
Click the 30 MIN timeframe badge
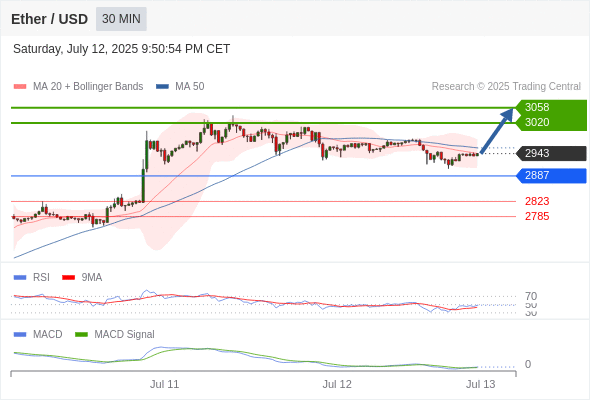121,19
